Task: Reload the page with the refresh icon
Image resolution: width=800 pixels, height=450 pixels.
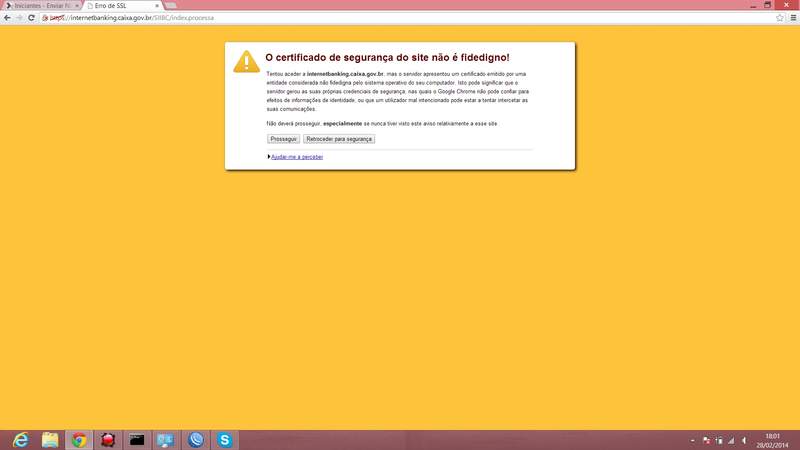Action: tap(31, 18)
